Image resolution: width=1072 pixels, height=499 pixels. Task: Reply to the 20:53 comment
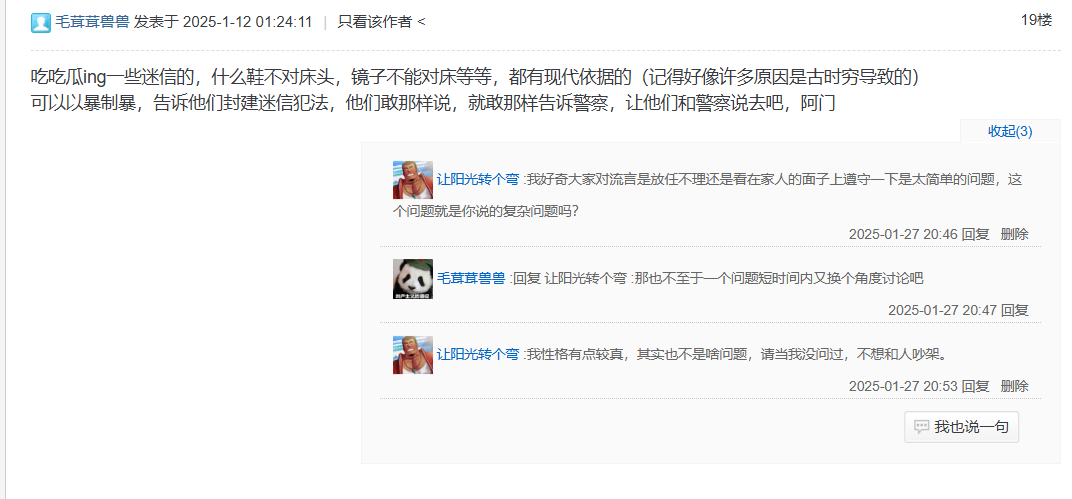click(976, 386)
